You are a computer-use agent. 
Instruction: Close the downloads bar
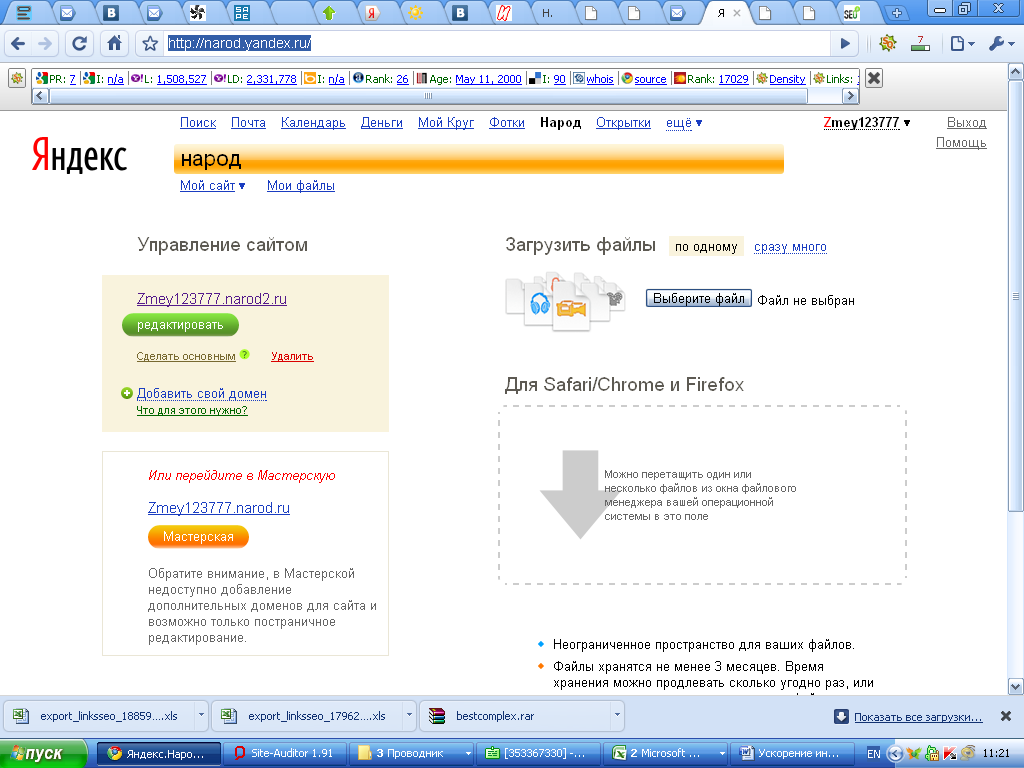tap(1006, 716)
